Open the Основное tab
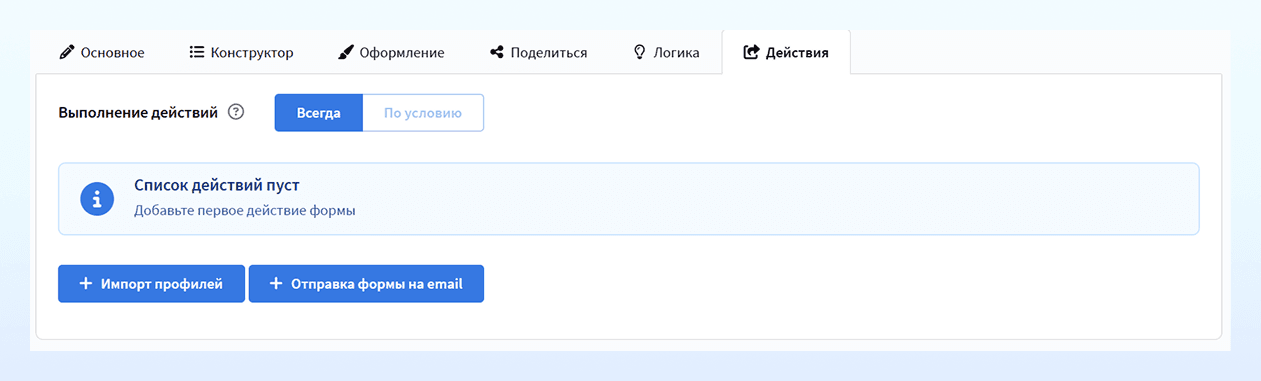 pyautogui.click(x=102, y=53)
